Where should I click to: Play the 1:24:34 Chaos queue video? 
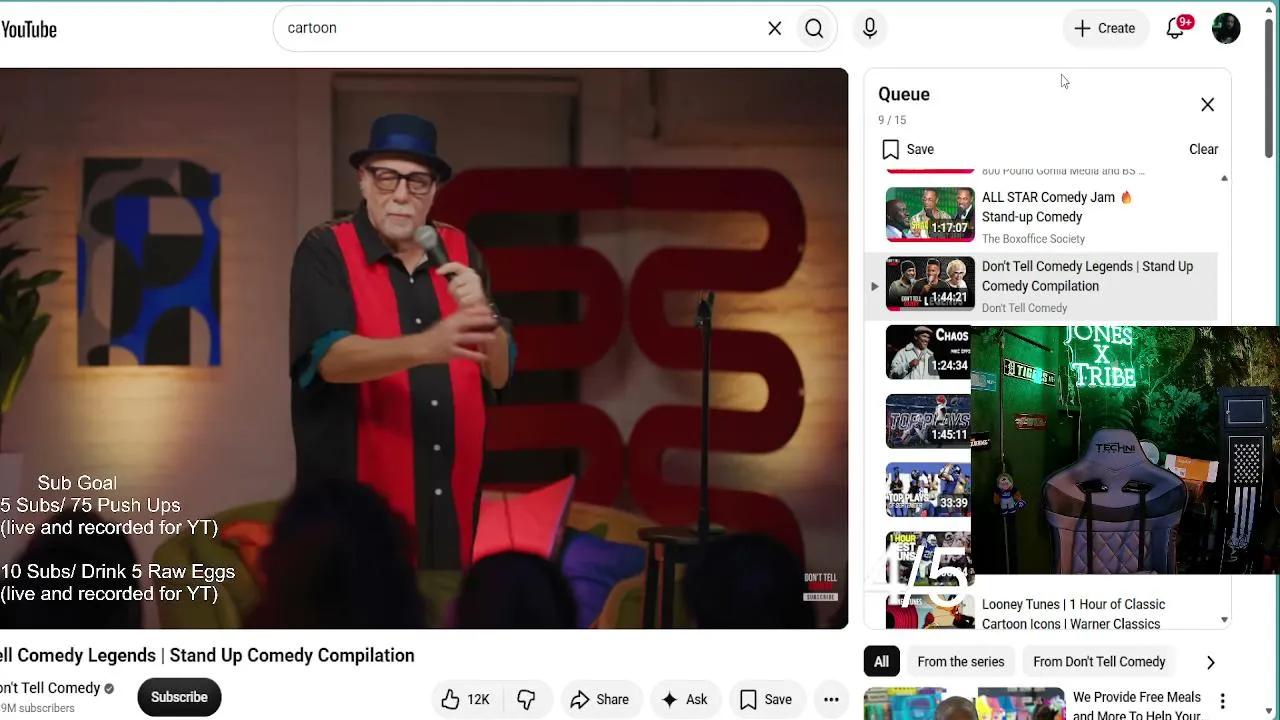pos(928,352)
